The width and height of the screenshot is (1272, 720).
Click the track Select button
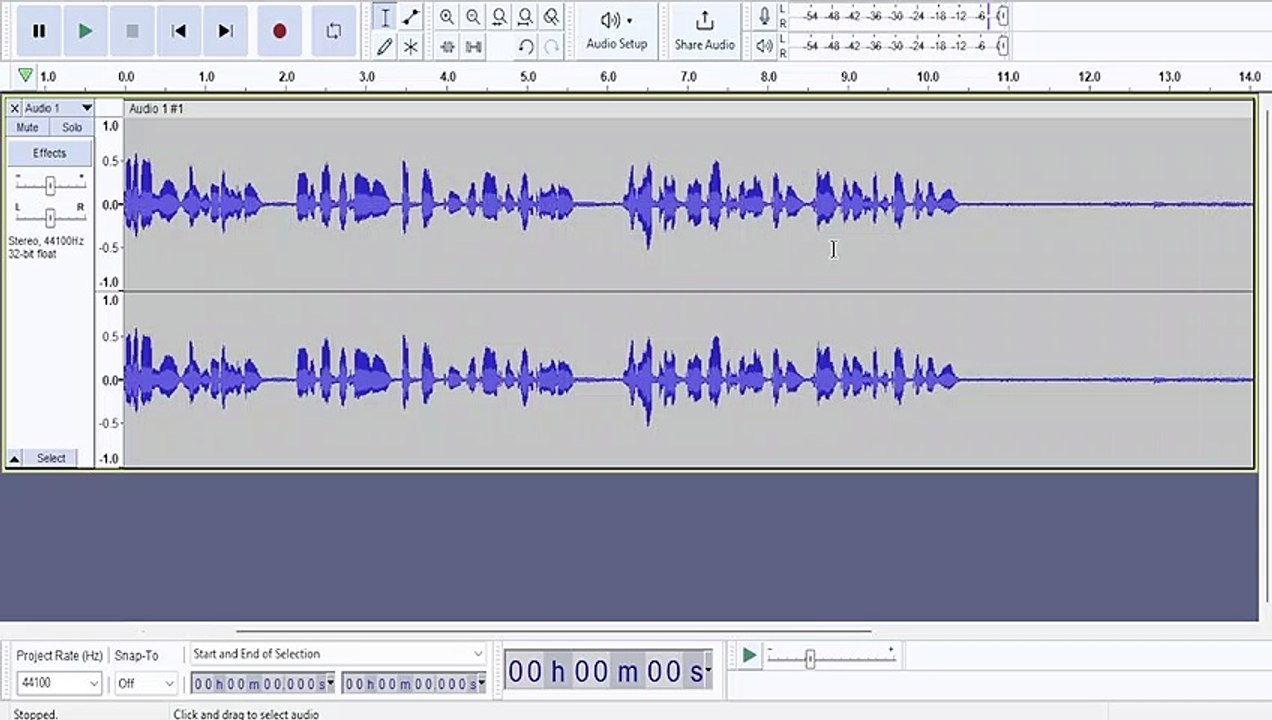click(52, 458)
